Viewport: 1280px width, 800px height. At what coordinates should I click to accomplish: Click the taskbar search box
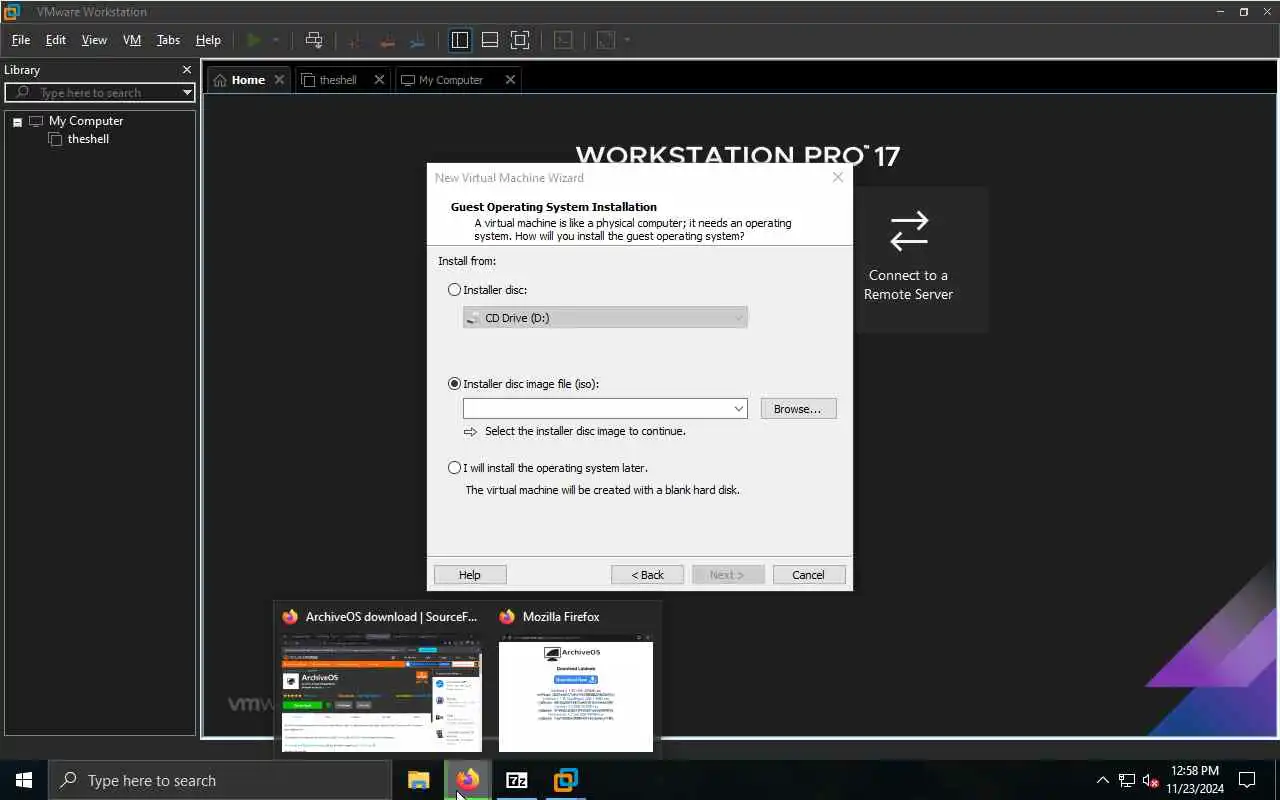(220, 780)
